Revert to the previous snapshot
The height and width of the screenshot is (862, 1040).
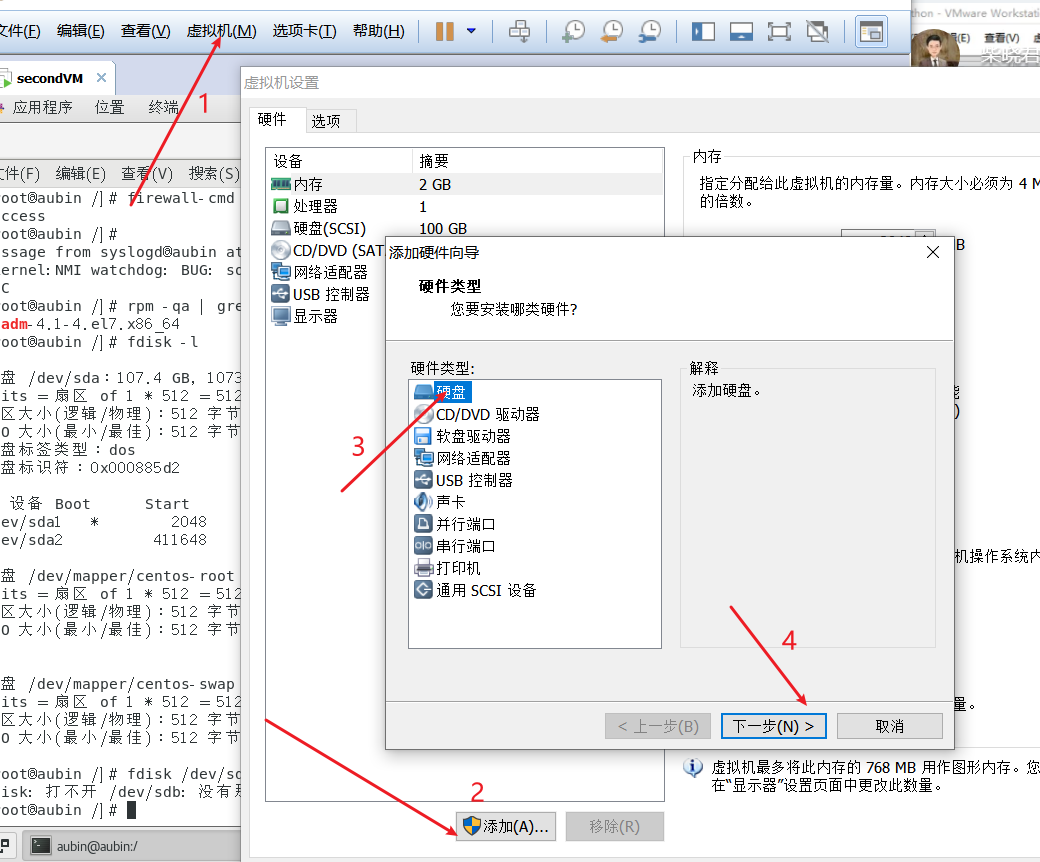click(x=612, y=31)
